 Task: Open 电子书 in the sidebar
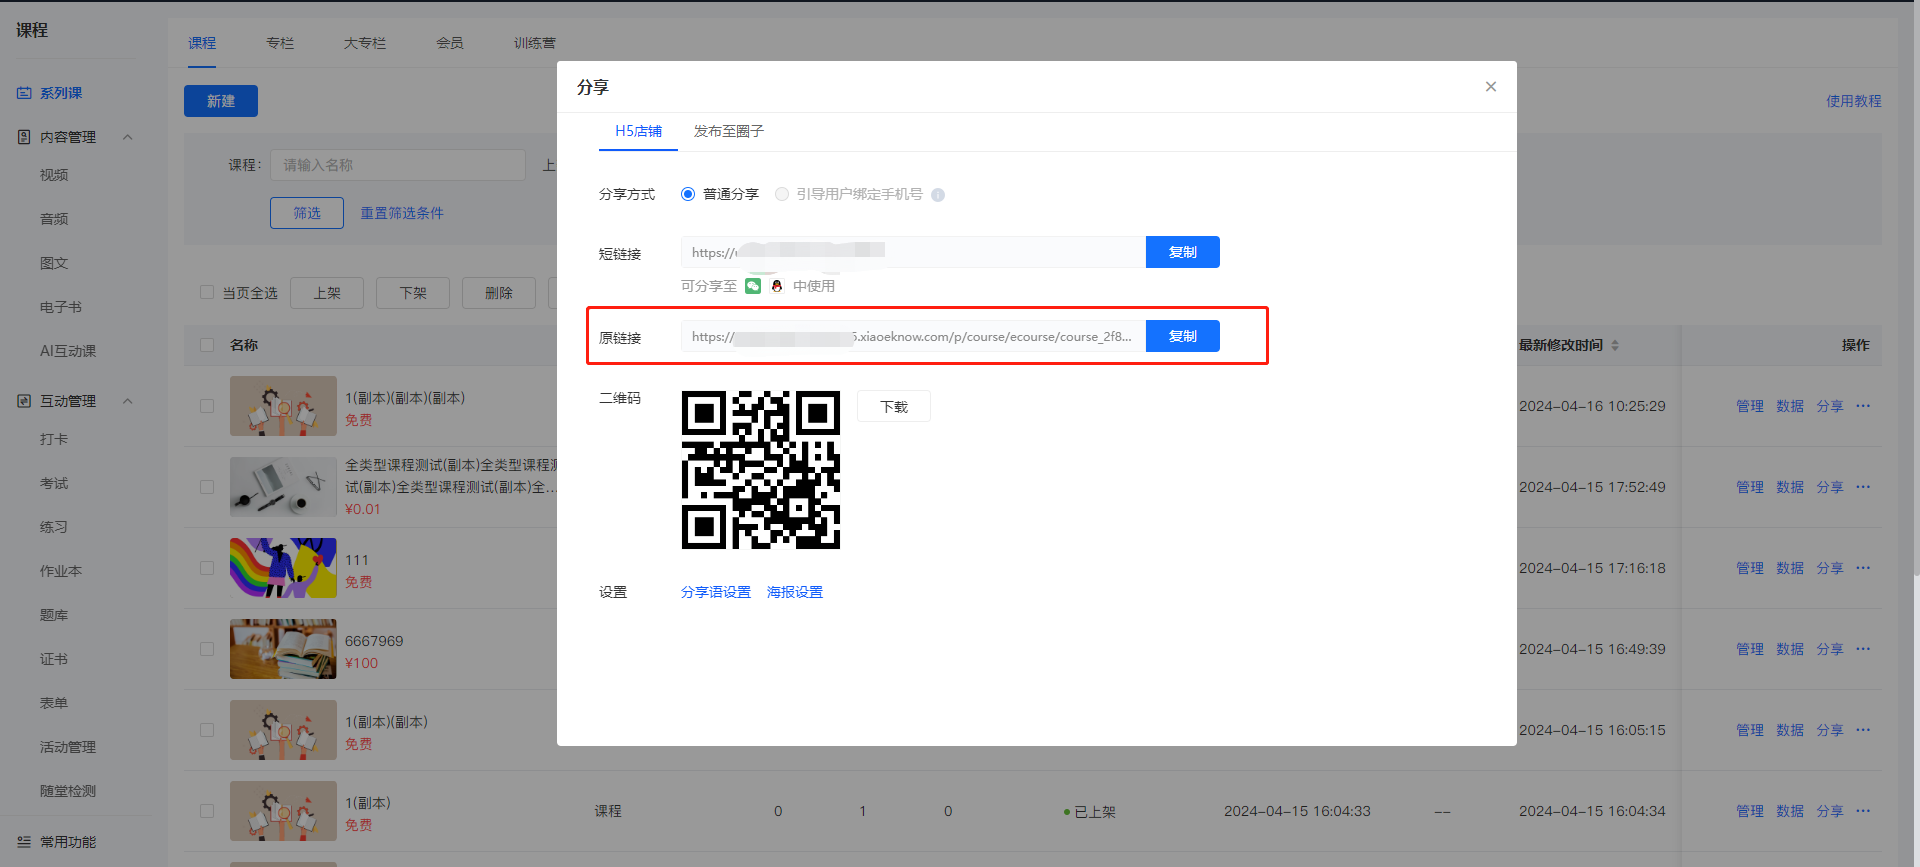(x=61, y=307)
